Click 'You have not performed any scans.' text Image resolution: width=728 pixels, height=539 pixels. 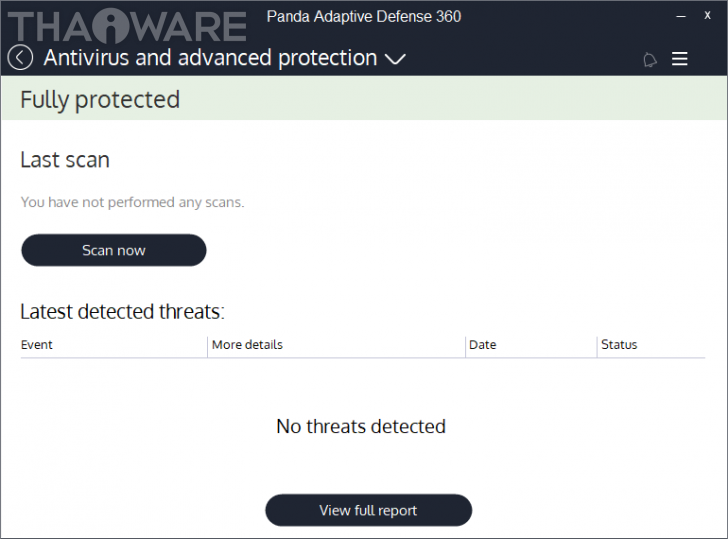132,202
